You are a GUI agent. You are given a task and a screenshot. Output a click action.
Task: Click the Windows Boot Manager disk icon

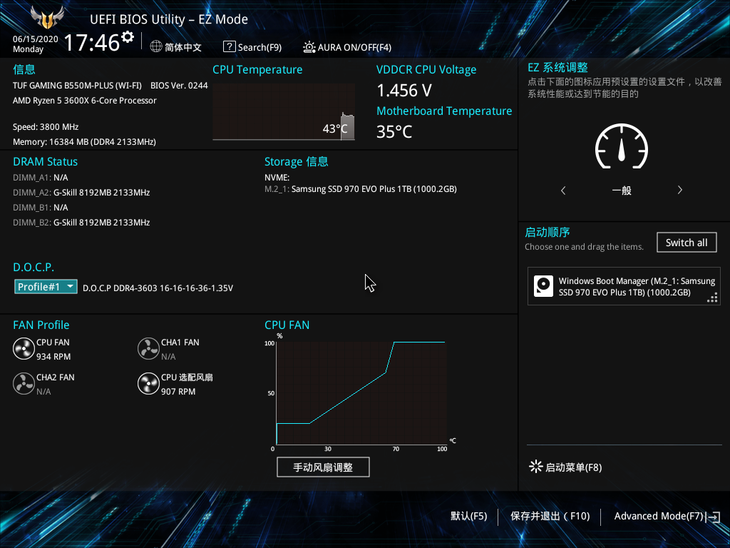coord(542,286)
